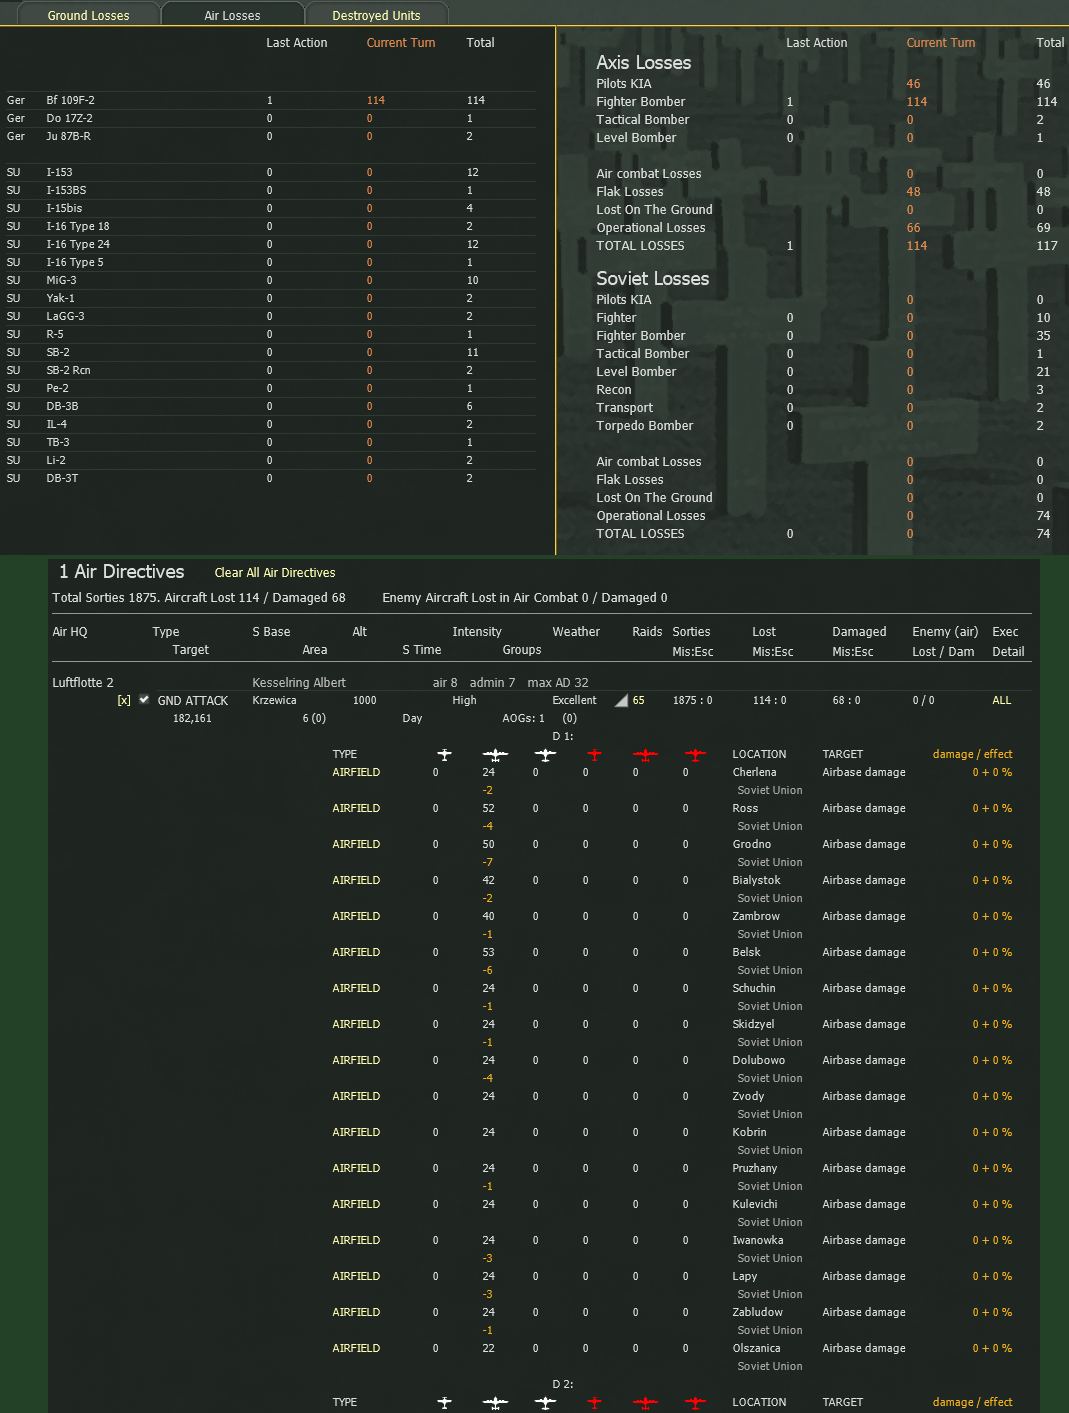
Task: Click the Day sortie time setting
Action: click(412, 718)
